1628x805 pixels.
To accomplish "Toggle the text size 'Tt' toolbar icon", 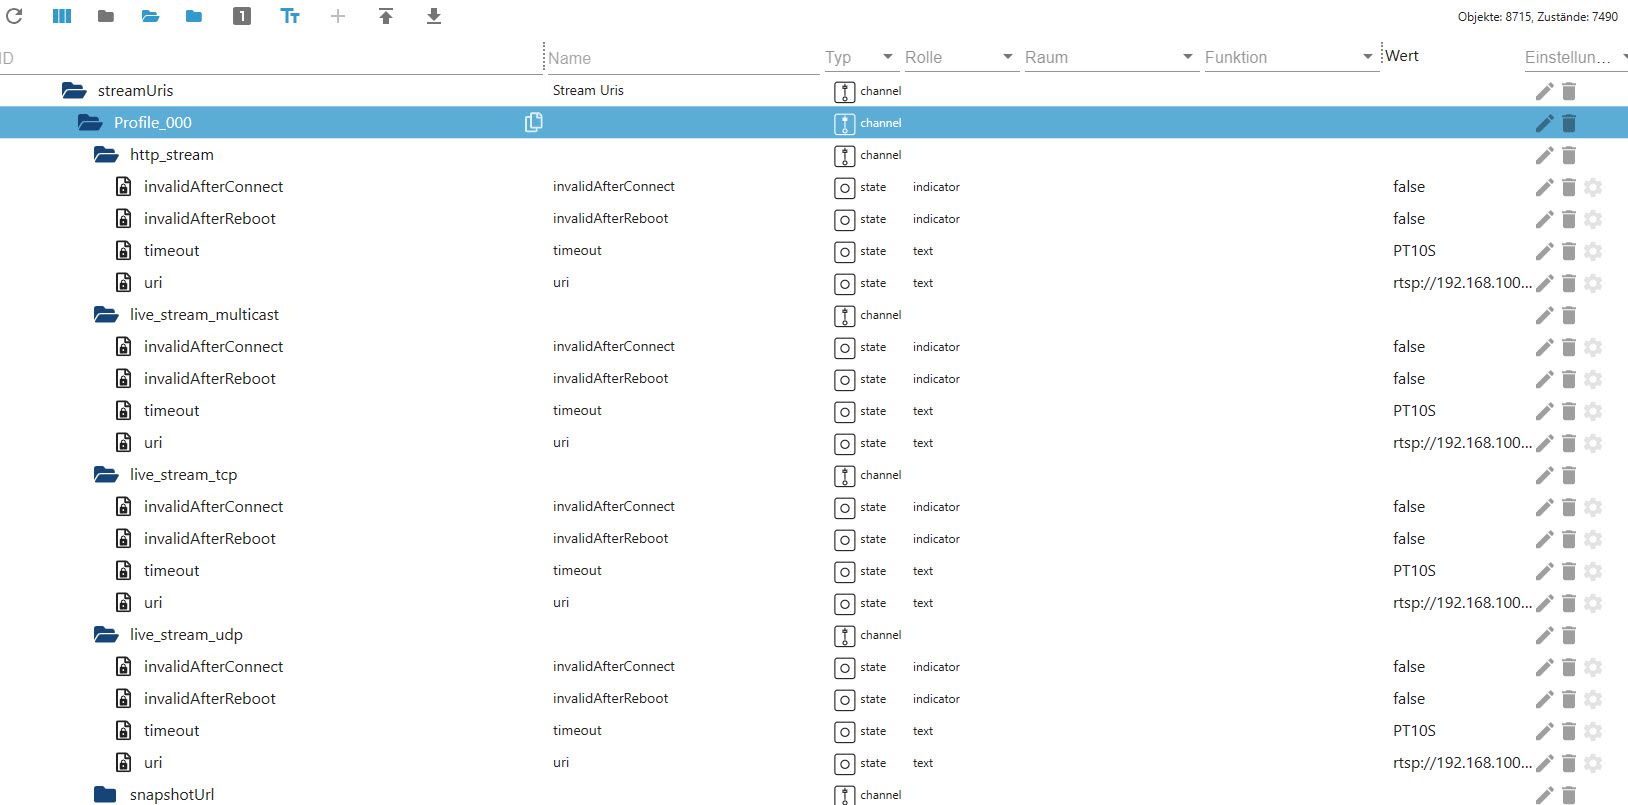I will pyautogui.click(x=290, y=16).
